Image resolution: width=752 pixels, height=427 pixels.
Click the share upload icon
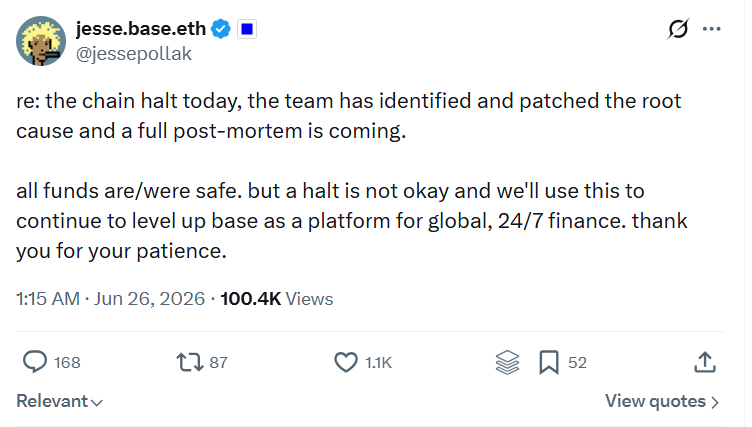click(705, 362)
